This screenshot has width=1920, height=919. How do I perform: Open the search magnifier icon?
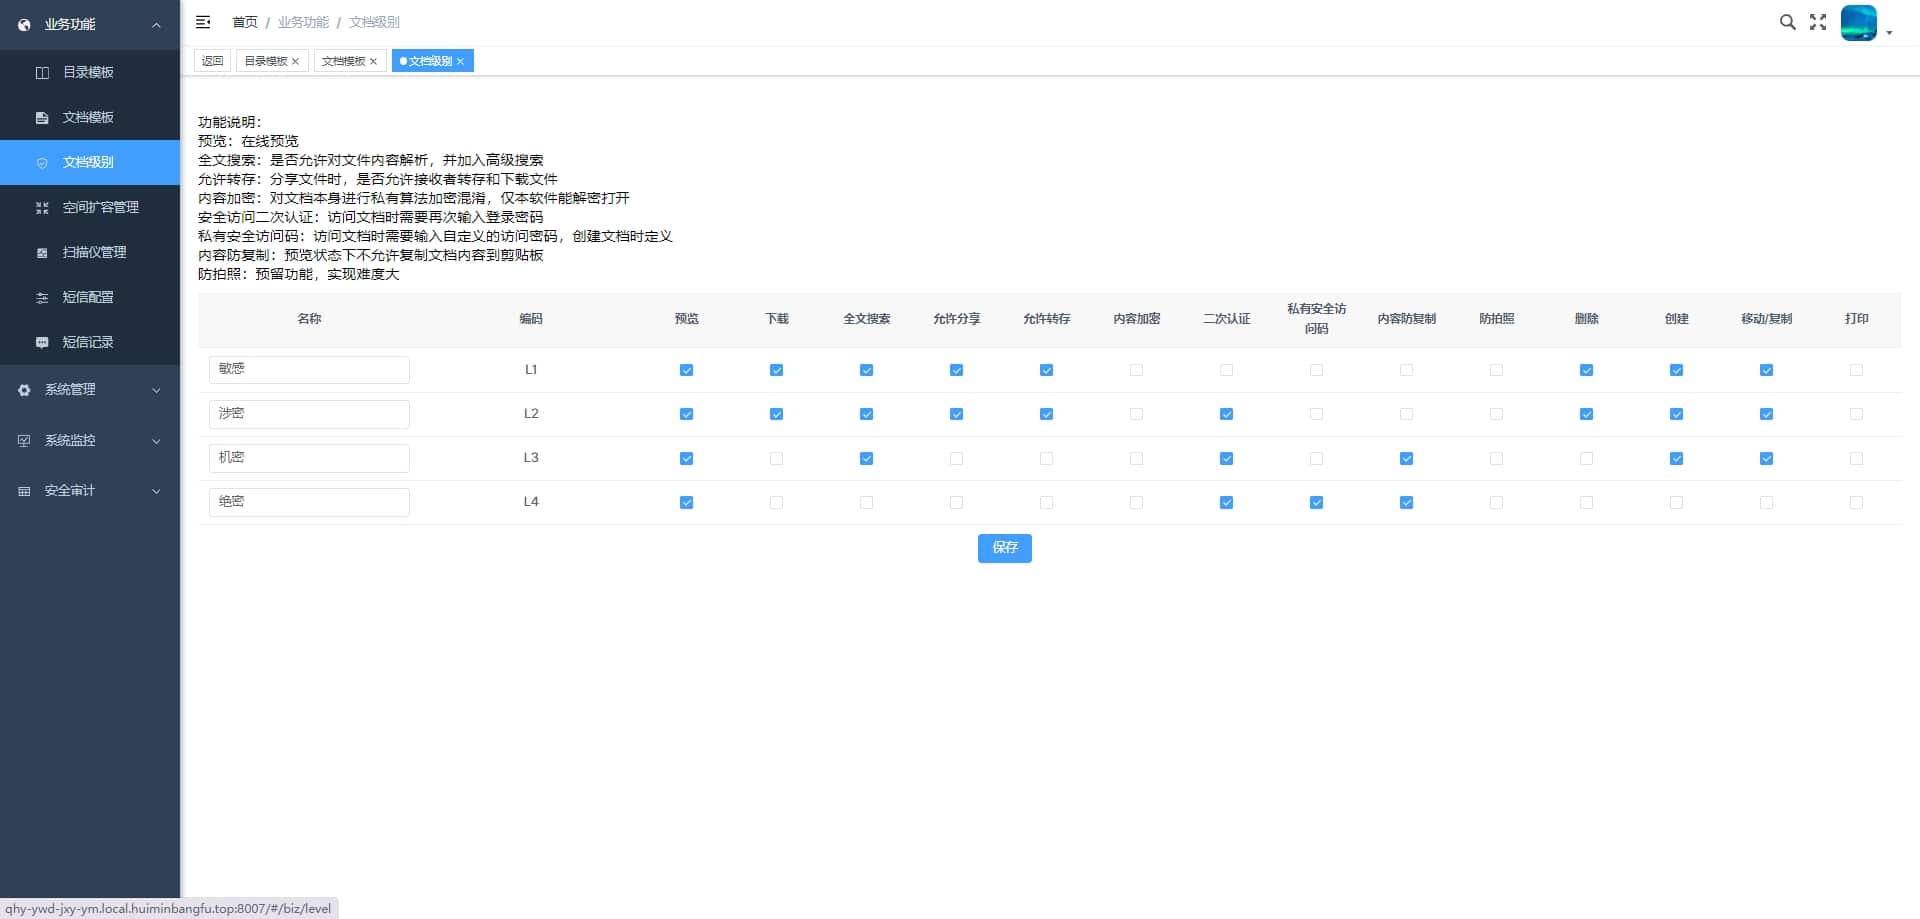(1787, 22)
